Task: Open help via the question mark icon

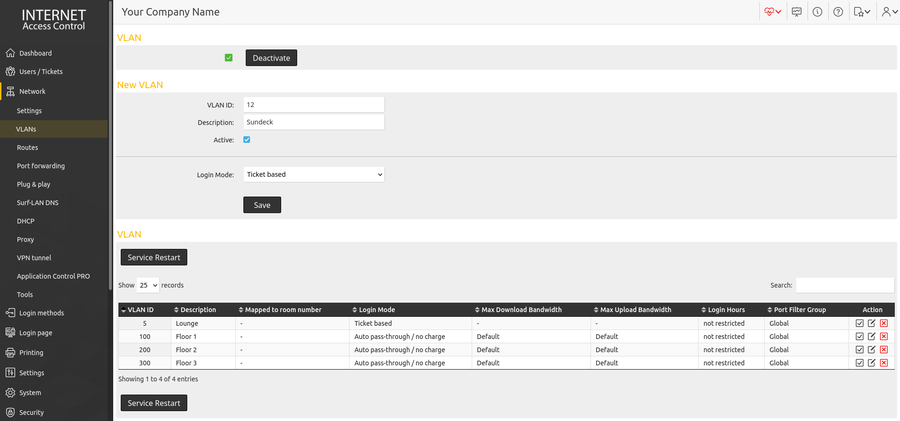Action: pyautogui.click(x=838, y=11)
